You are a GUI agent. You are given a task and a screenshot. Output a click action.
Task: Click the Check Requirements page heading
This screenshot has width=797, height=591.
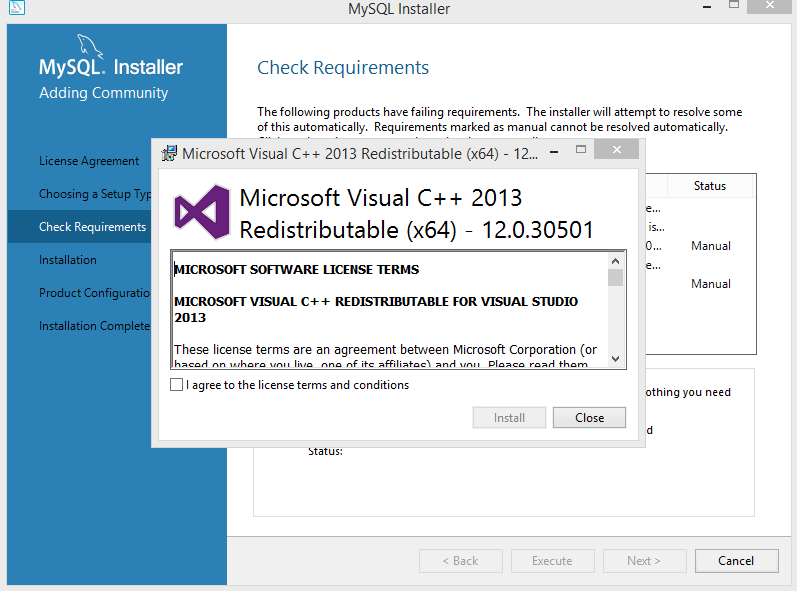343,68
